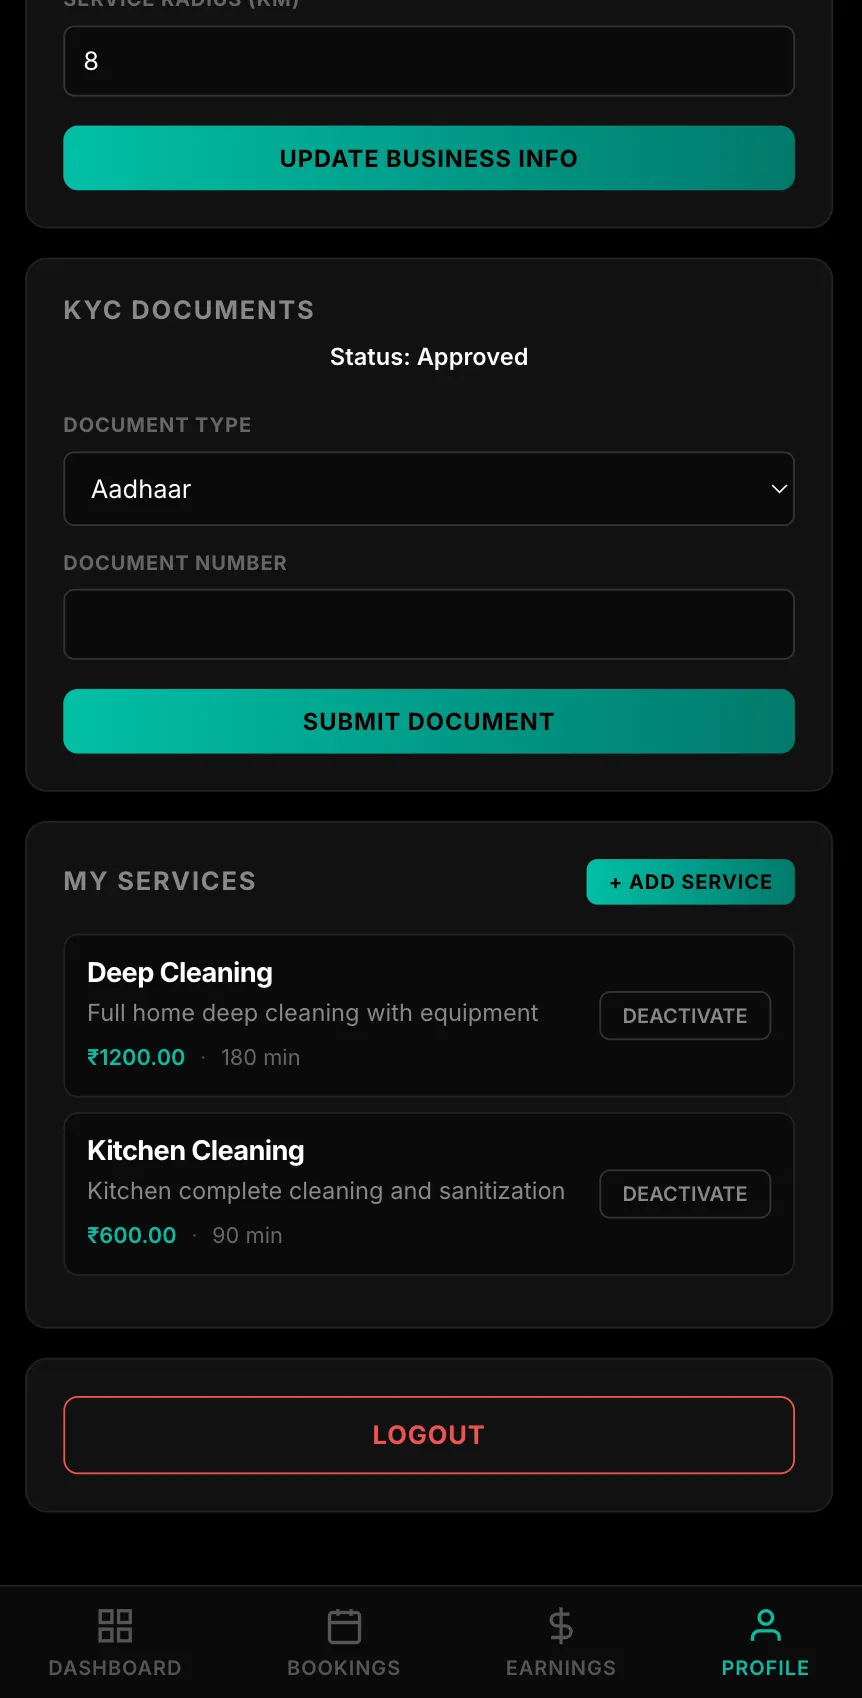862x1698 pixels.
Task: Focus the Document Number input field
Action: coord(429,625)
